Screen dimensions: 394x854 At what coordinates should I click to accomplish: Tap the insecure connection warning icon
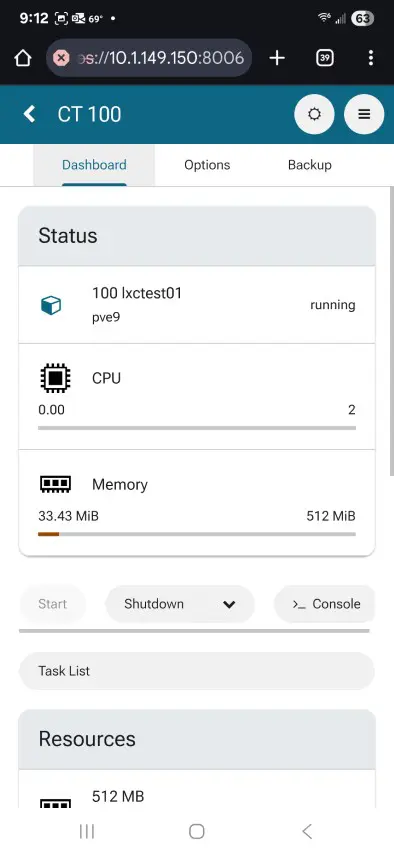pyautogui.click(x=62, y=58)
